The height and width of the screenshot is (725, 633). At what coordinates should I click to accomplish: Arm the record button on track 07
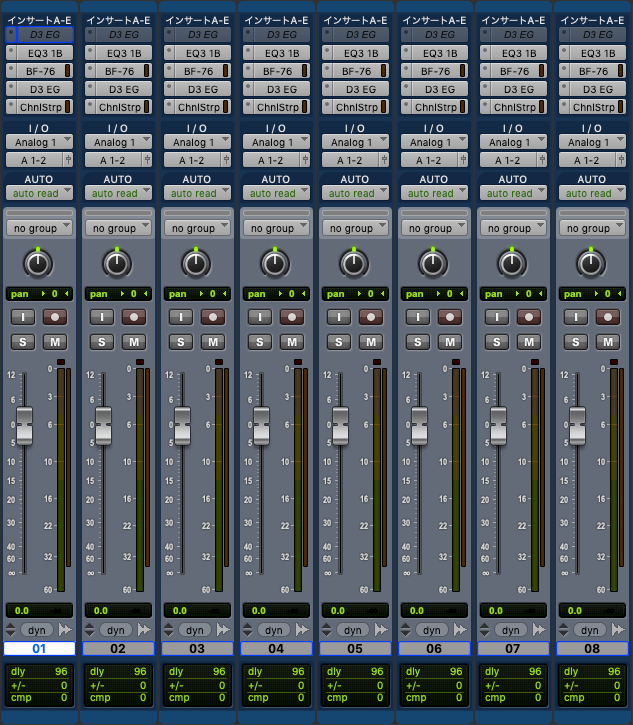pos(528,316)
